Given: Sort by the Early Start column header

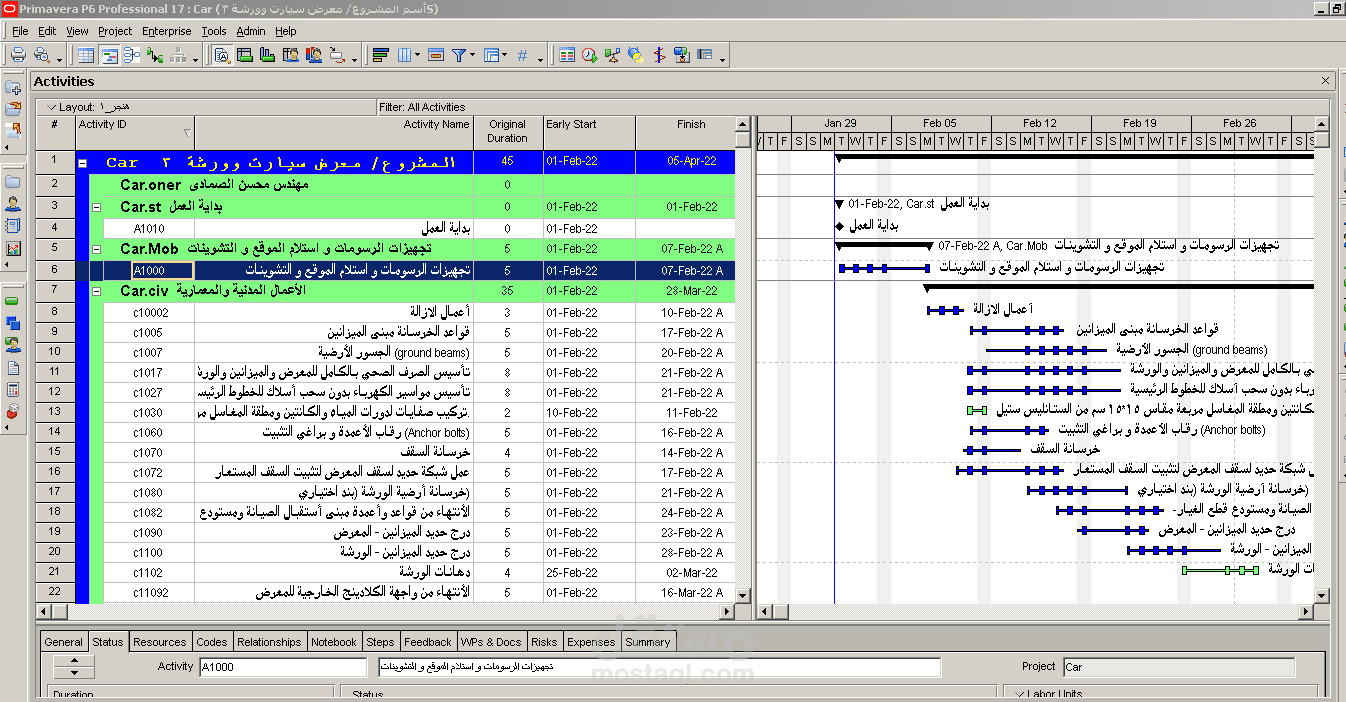Looking at the screenshot, I should (x=588, y=131).
